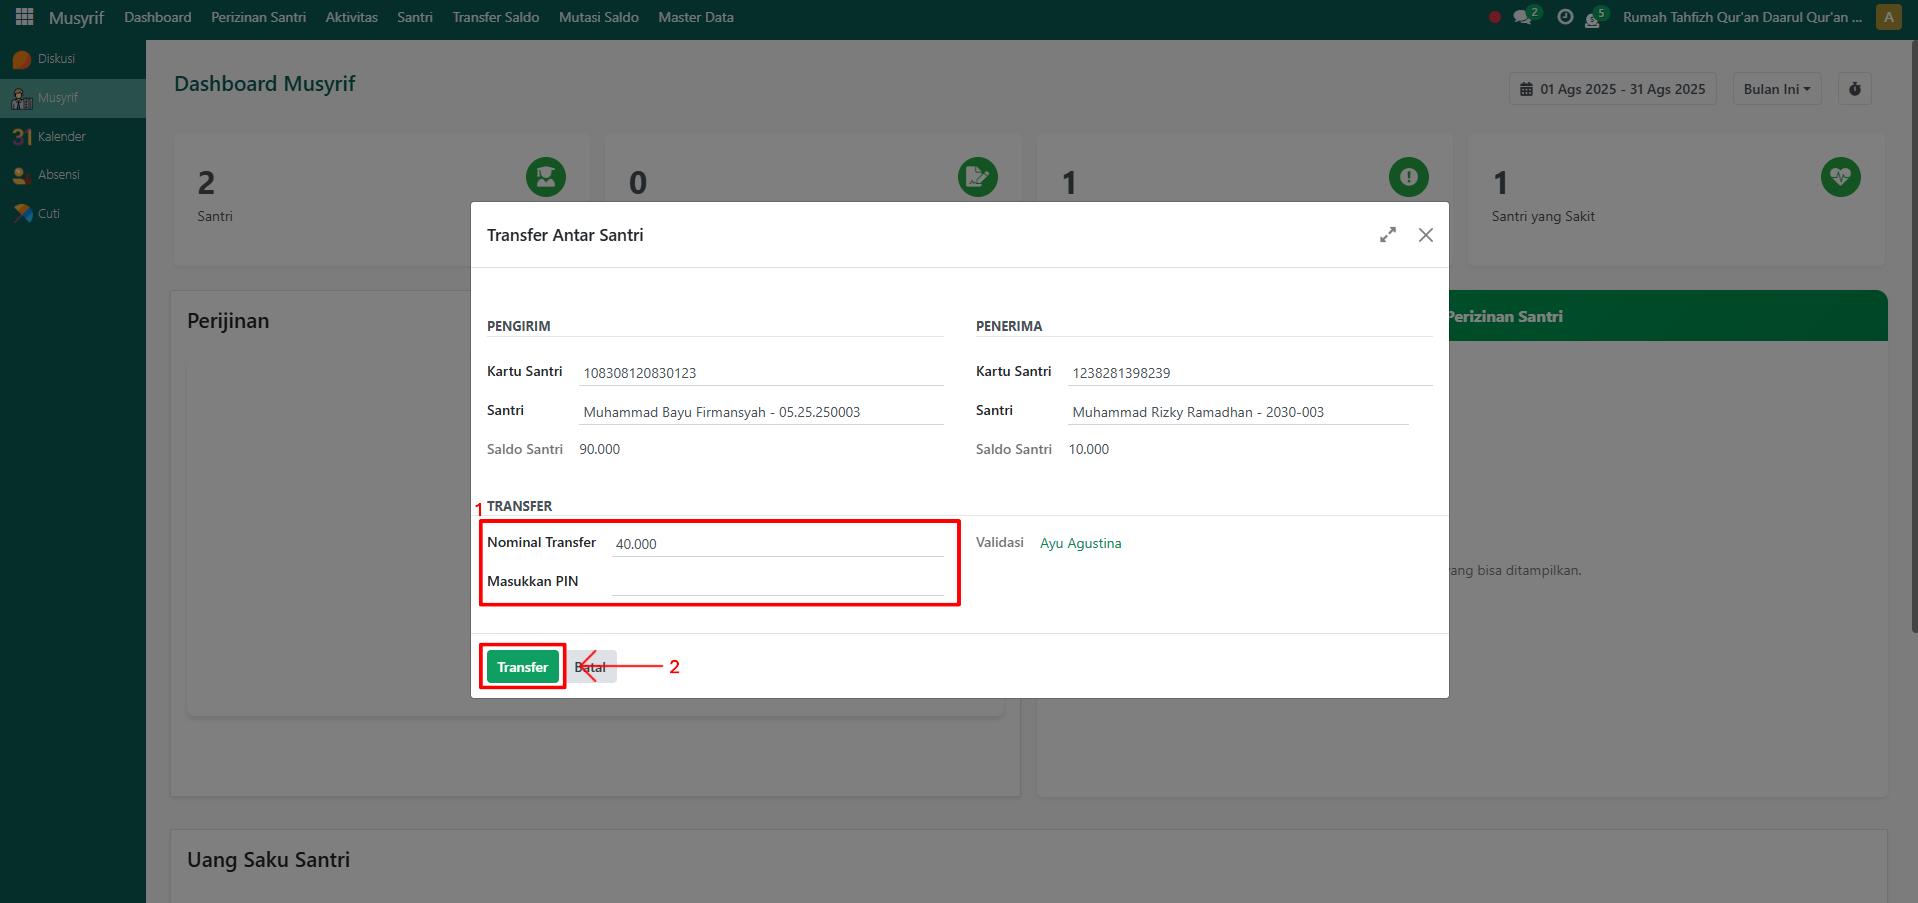1918x903 pixels.
Task: Open the Penerima Santri selection field
Action: 1237,412
